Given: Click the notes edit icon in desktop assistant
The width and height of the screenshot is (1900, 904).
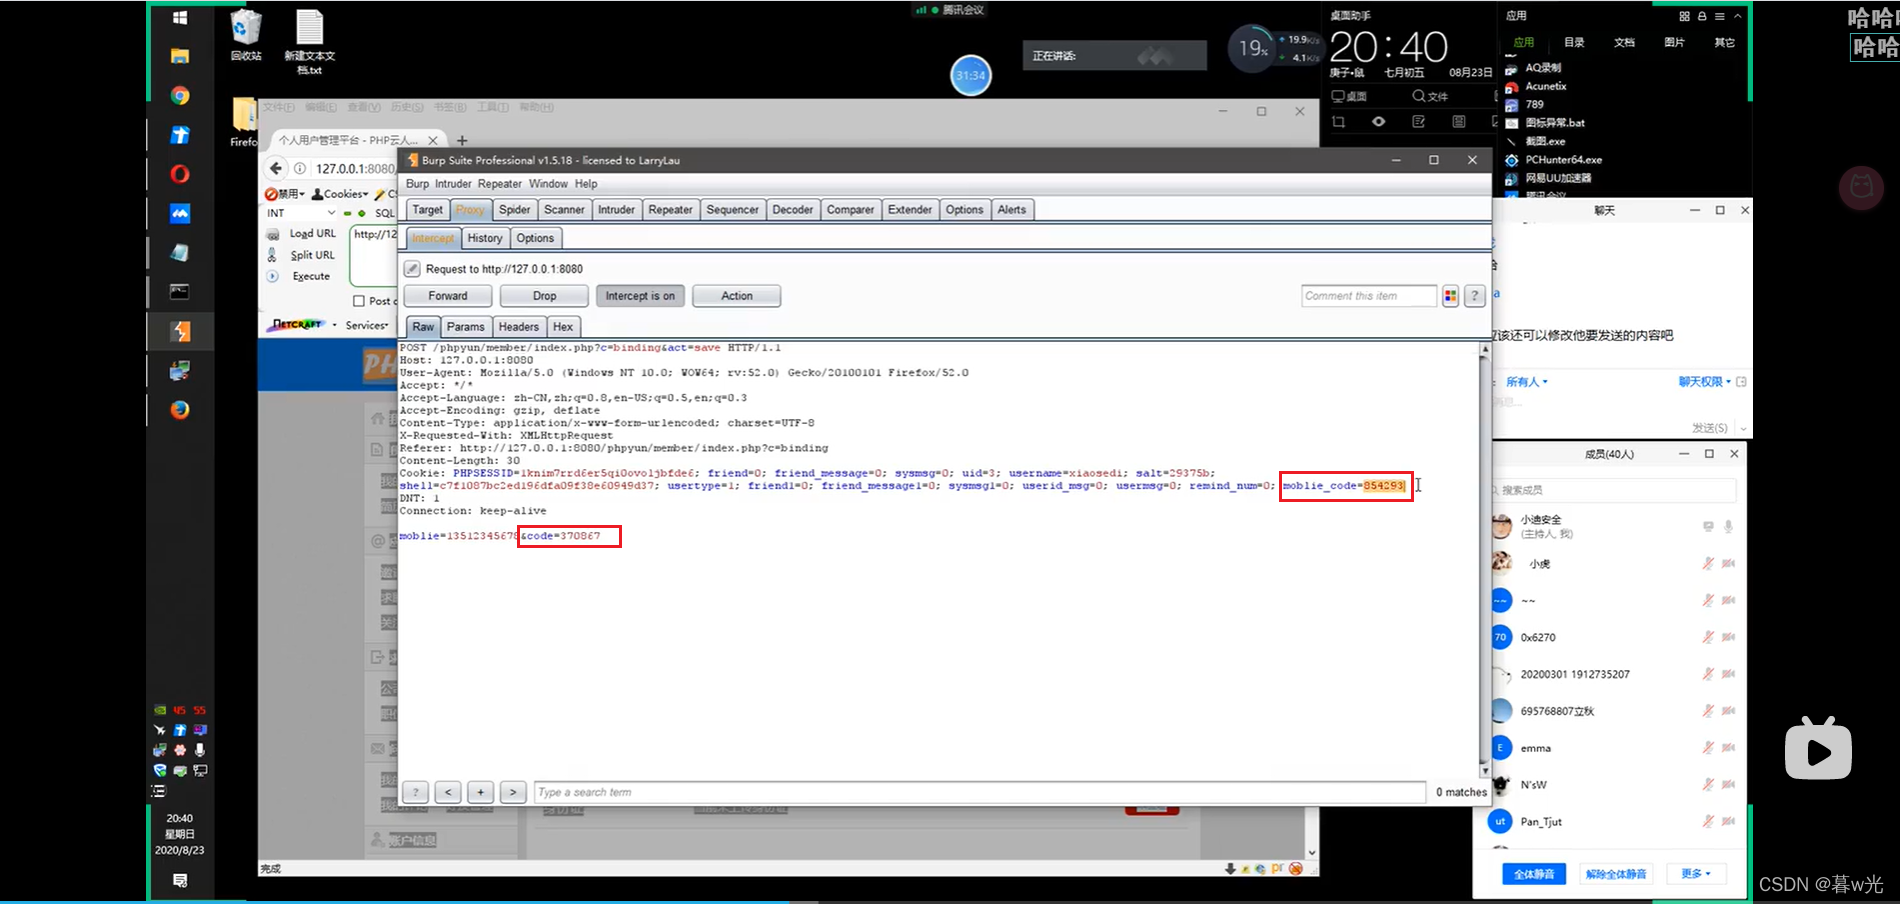Looking at the screenshot, I should pyautogui.click(x=1419, y=122).
